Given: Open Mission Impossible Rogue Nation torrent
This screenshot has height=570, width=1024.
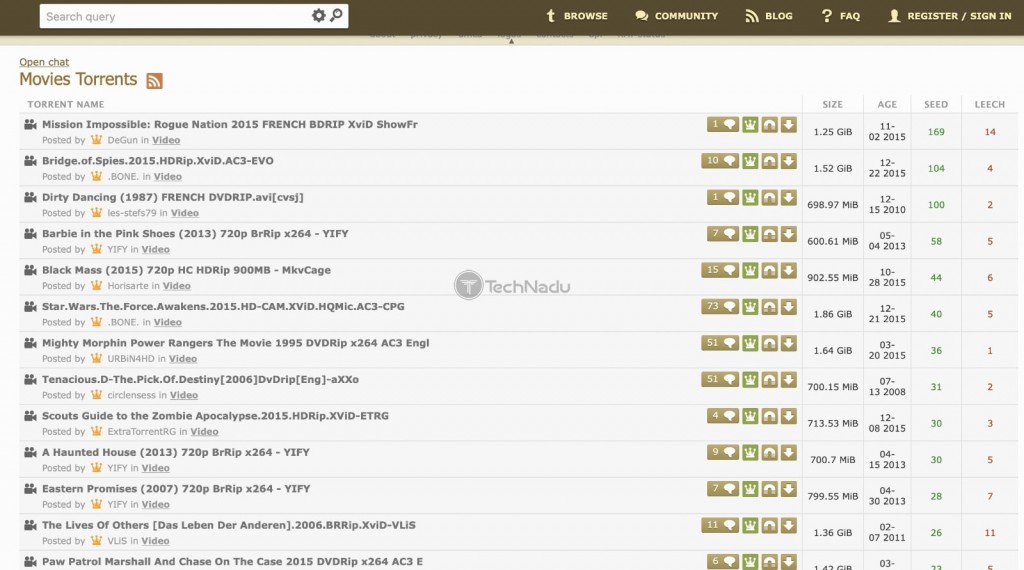Looking at the screenshot, I should [230, 124].
